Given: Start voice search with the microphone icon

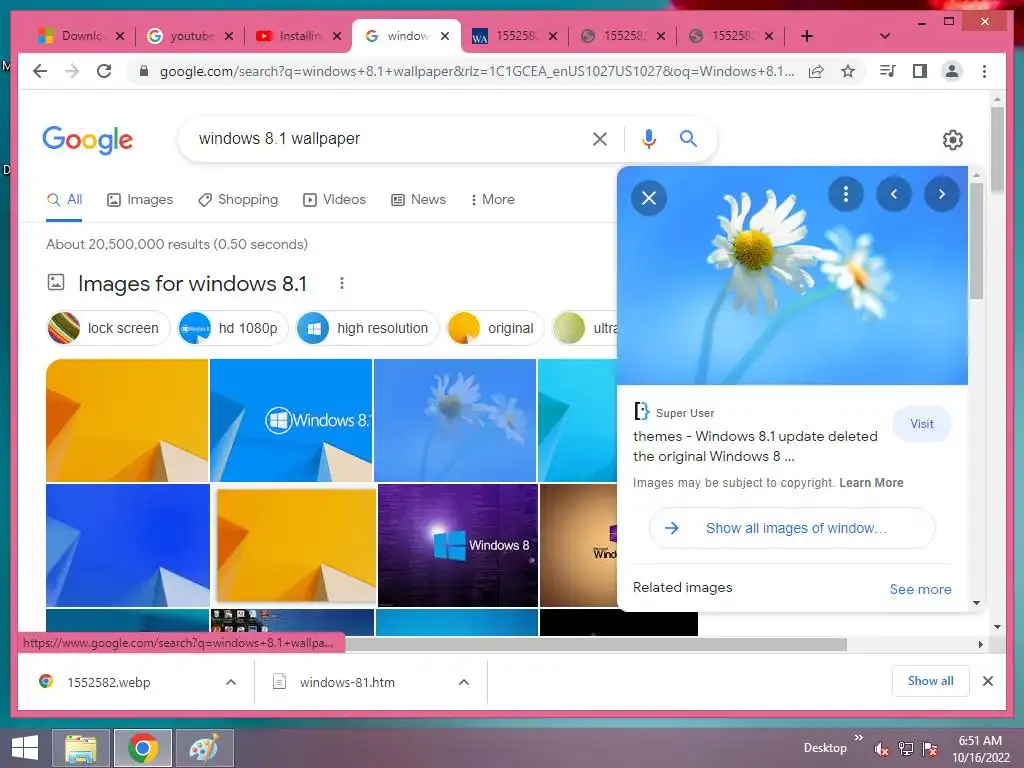Looking at the screenshot, I should point(648,138).
